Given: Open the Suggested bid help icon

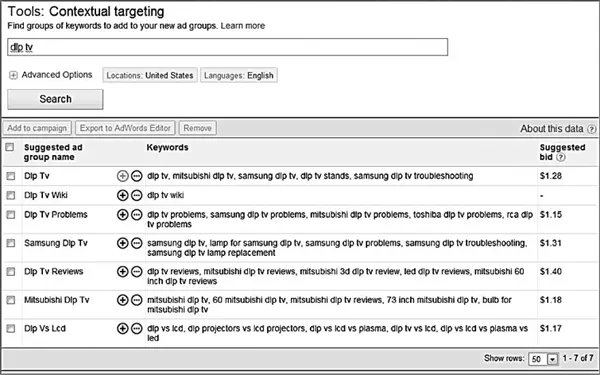Looking at the screenshot, I should (561, 157).
